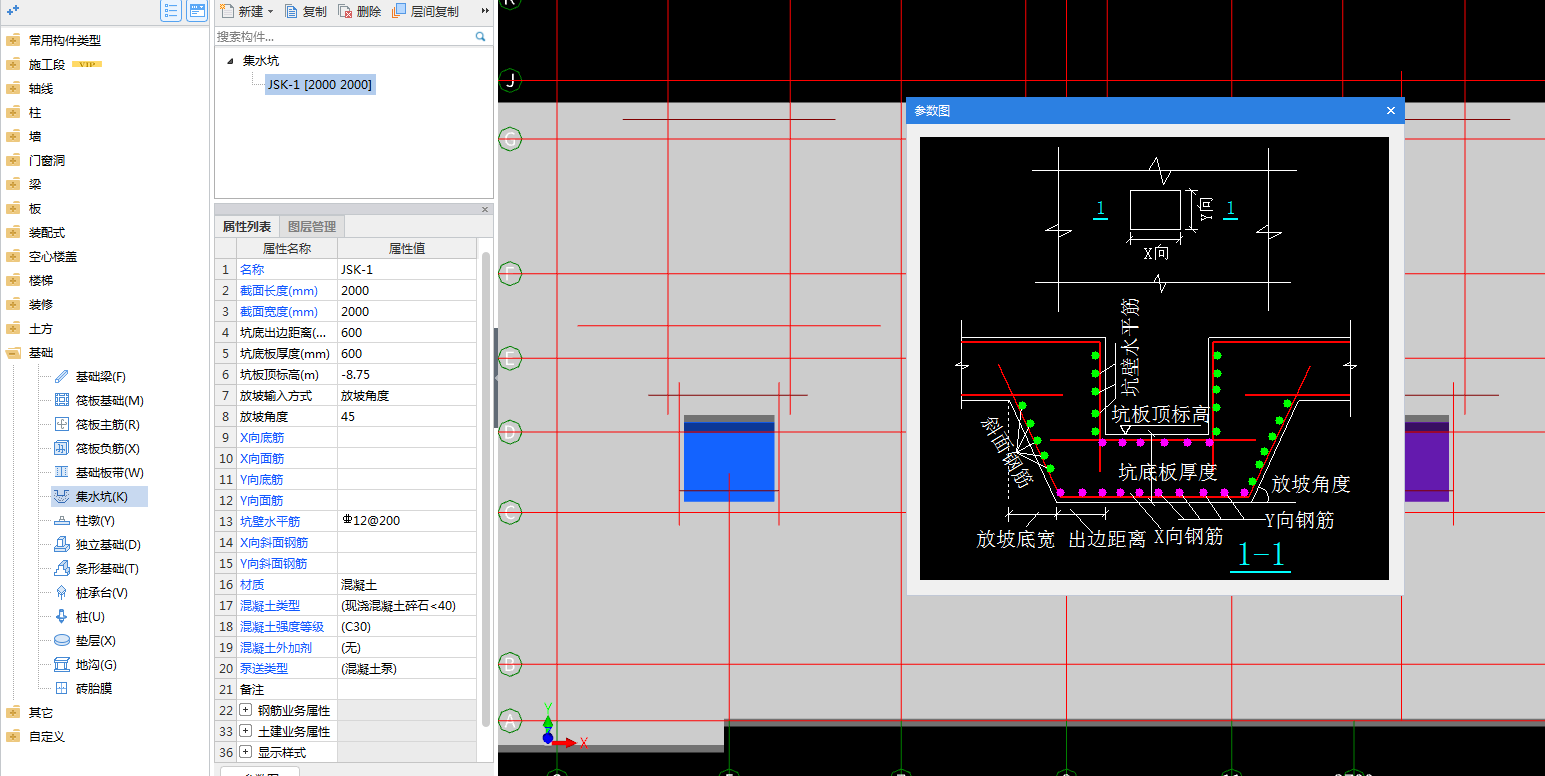
Task: Click the 混凝土强度等级 value (C30)
Action: [407, 626]
